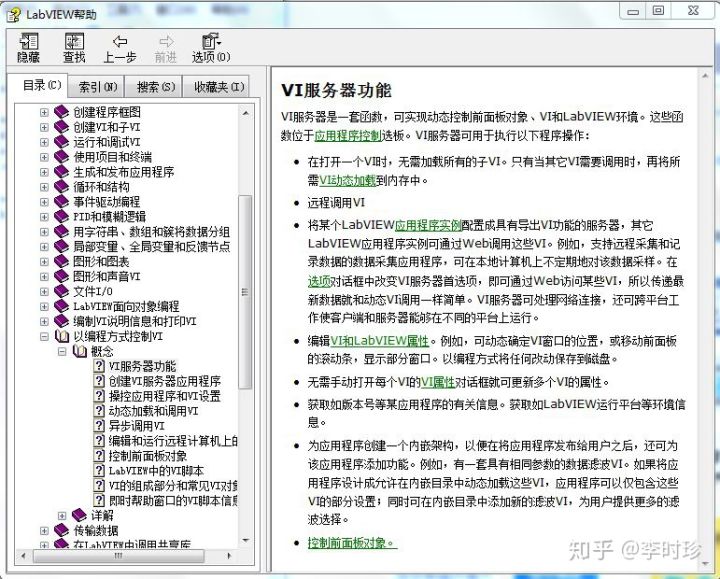Click the book icon beside PID和模糊逻辑
The width and height of the screenshot is (720, 579).
tap(62, 217)
